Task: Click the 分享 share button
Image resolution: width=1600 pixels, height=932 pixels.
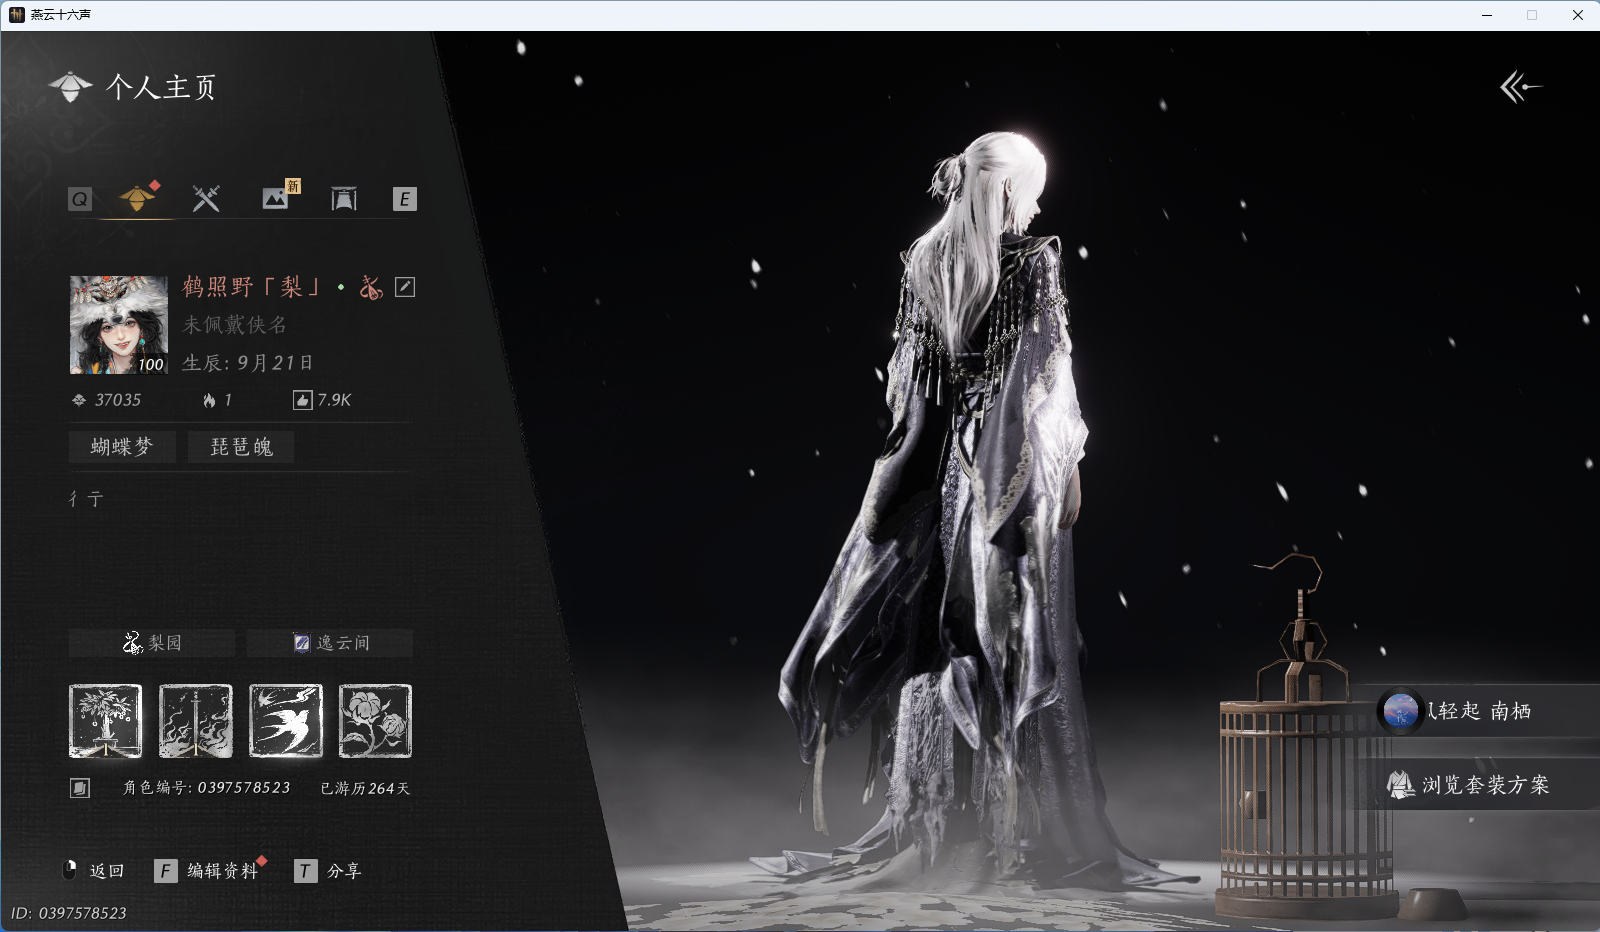Action: (343, 871)
